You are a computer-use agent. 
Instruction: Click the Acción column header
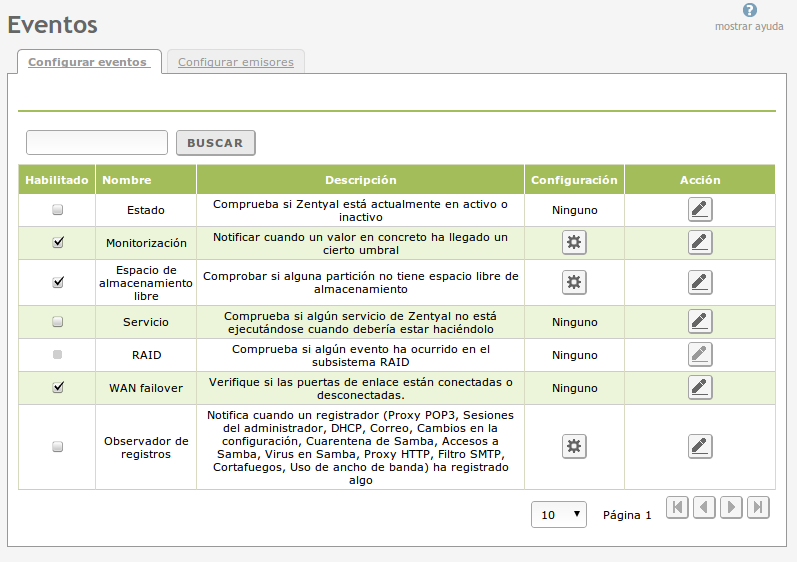pyautogui.click(x=700, y=180)
